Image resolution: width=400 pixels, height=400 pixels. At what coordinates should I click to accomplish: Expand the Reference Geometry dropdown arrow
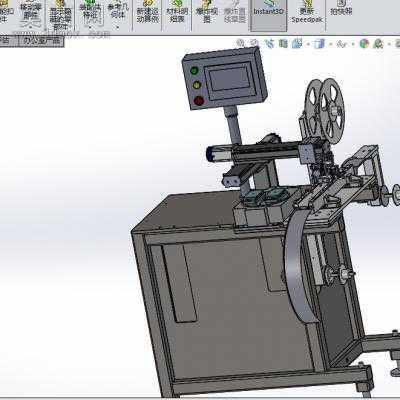117,27
